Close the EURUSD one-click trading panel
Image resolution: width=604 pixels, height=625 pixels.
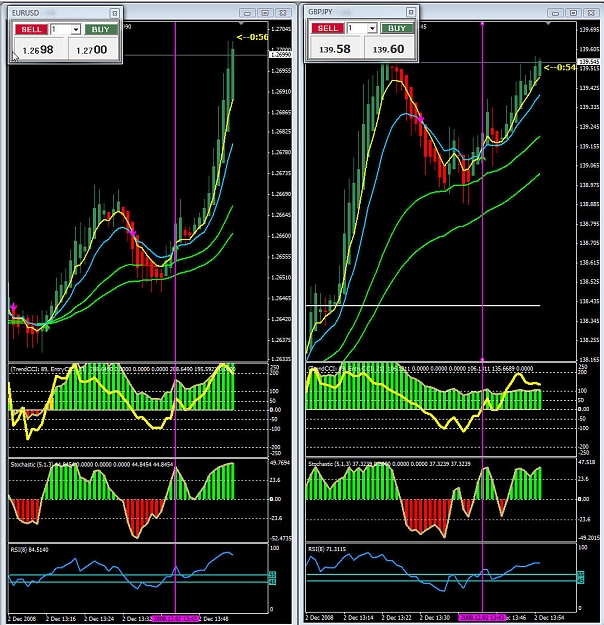[x=114, y=14]
